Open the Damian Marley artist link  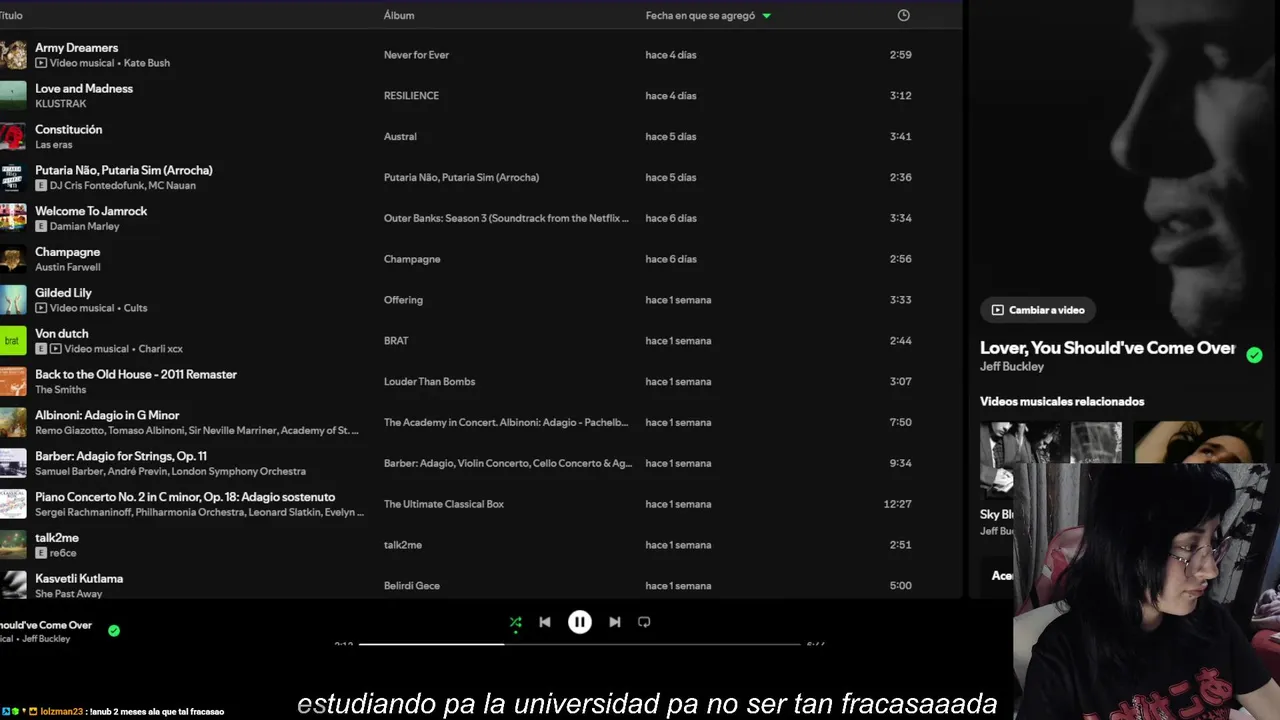[84, 226]
